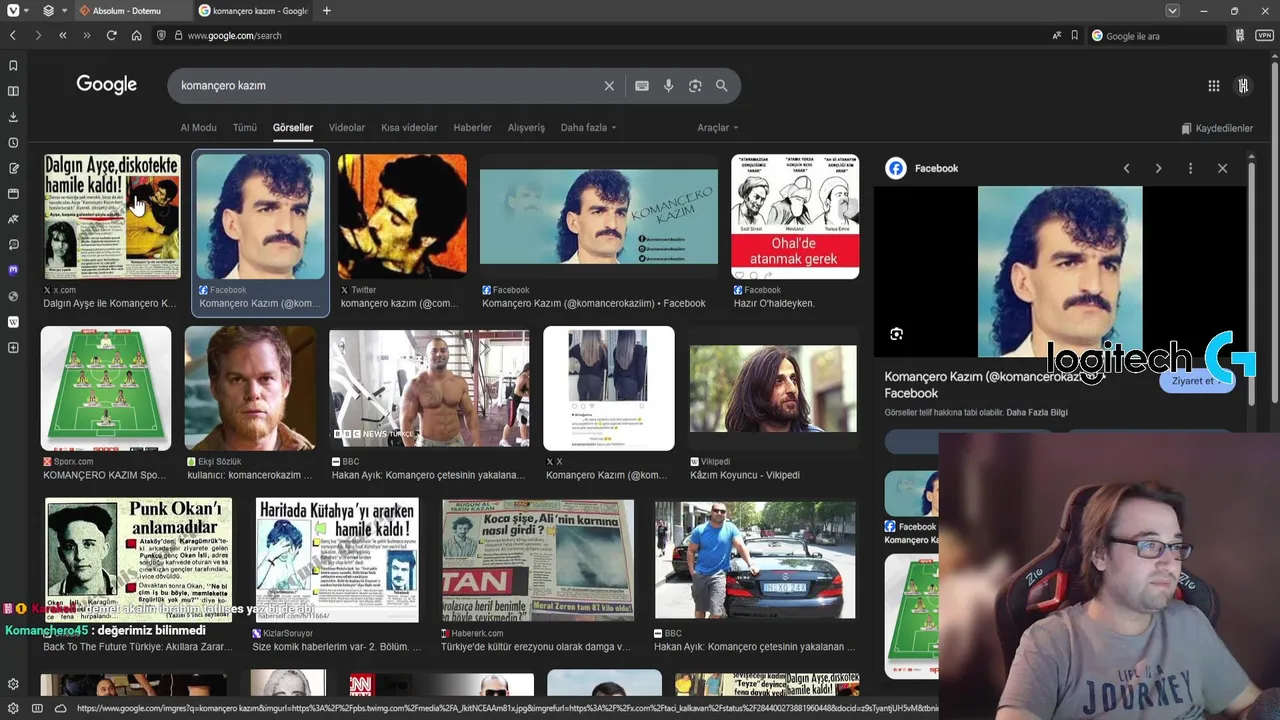Click the address bar URL
Viewport: 1280px width, 720px height.
(234, 35)
